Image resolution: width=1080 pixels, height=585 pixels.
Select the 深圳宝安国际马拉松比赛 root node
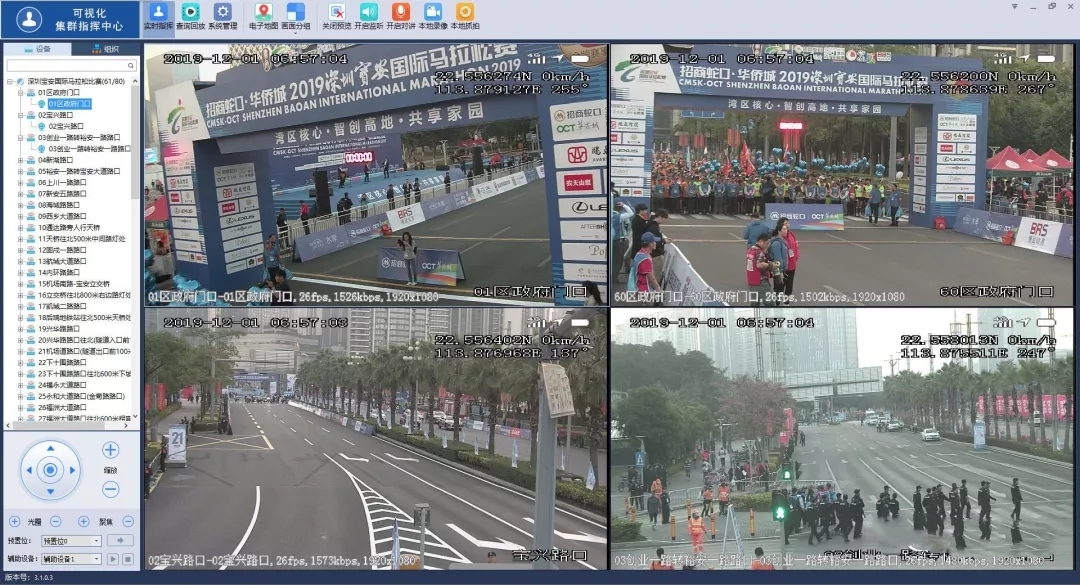(76, 81)
